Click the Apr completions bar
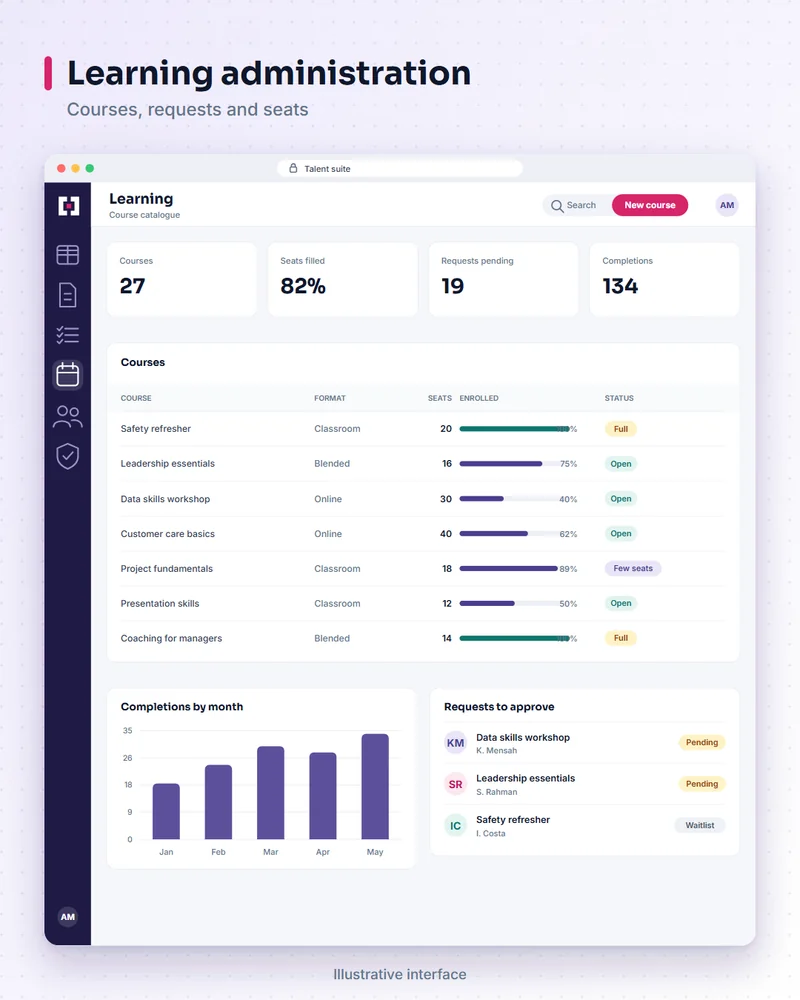The image size is (800, 1000). [x=323, y=796]
